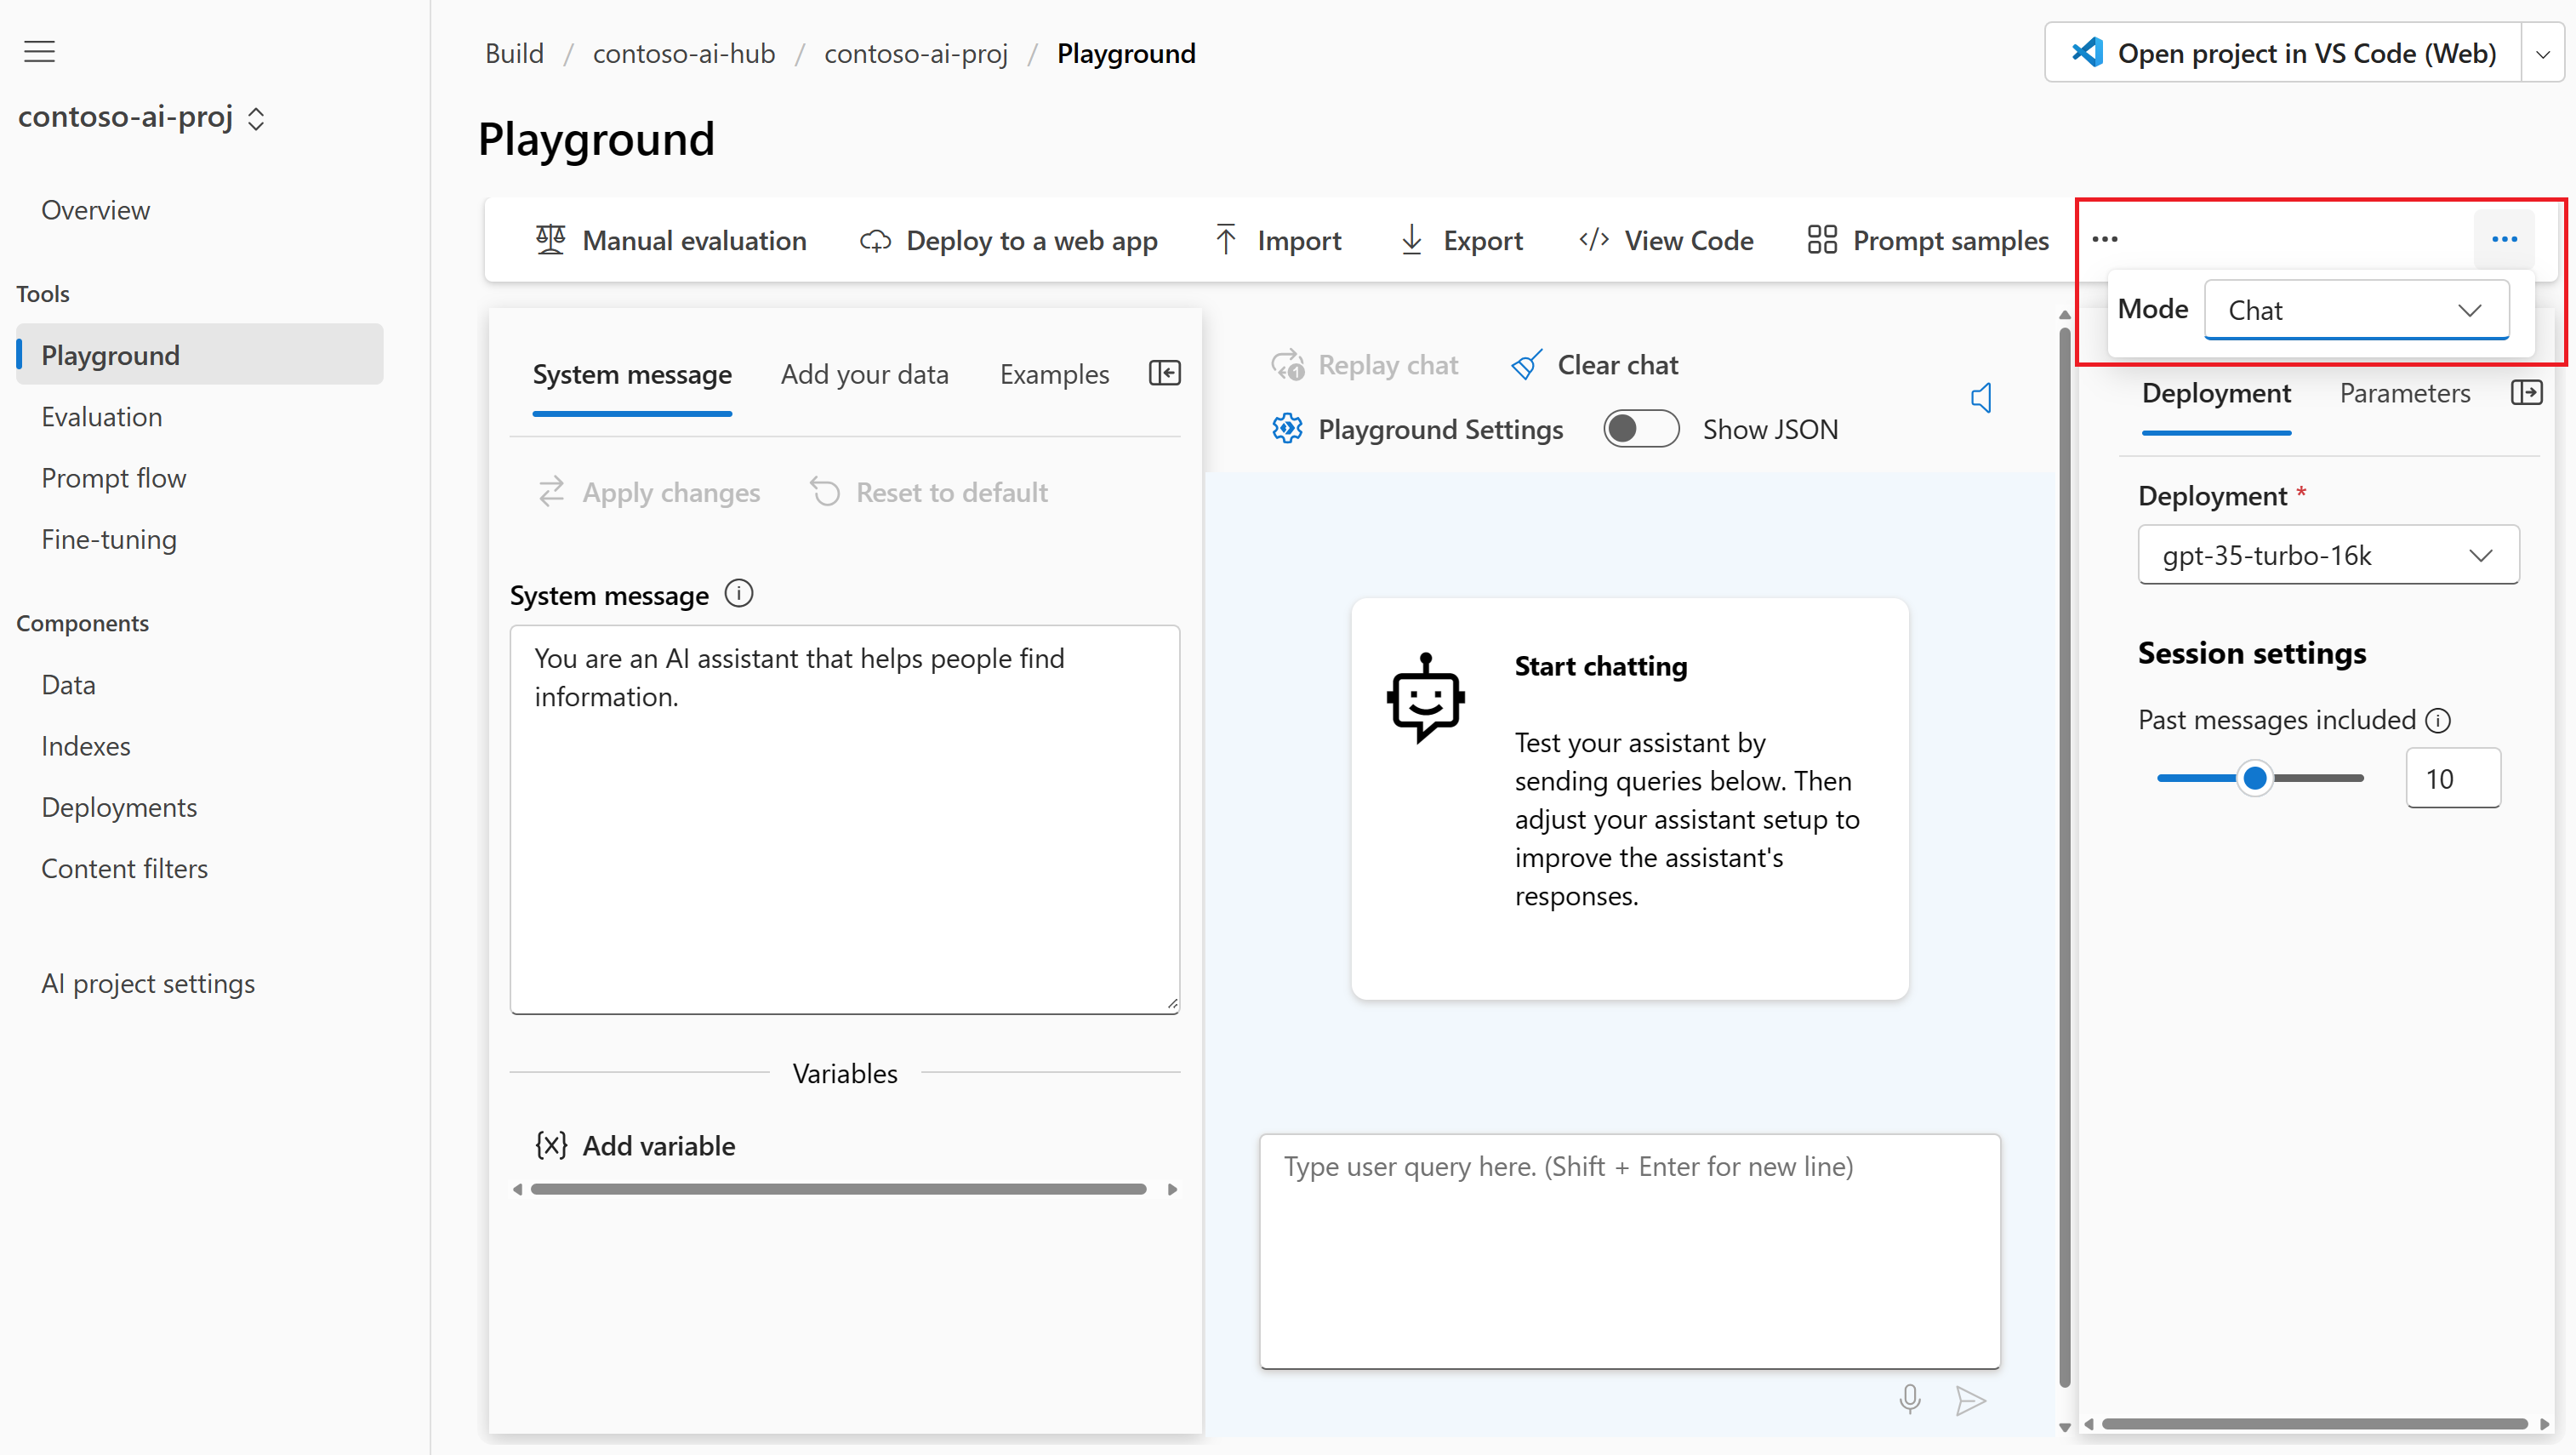Click the Past messages included info icon
2576x1455 pixels.
click(x=2438, y=720)
